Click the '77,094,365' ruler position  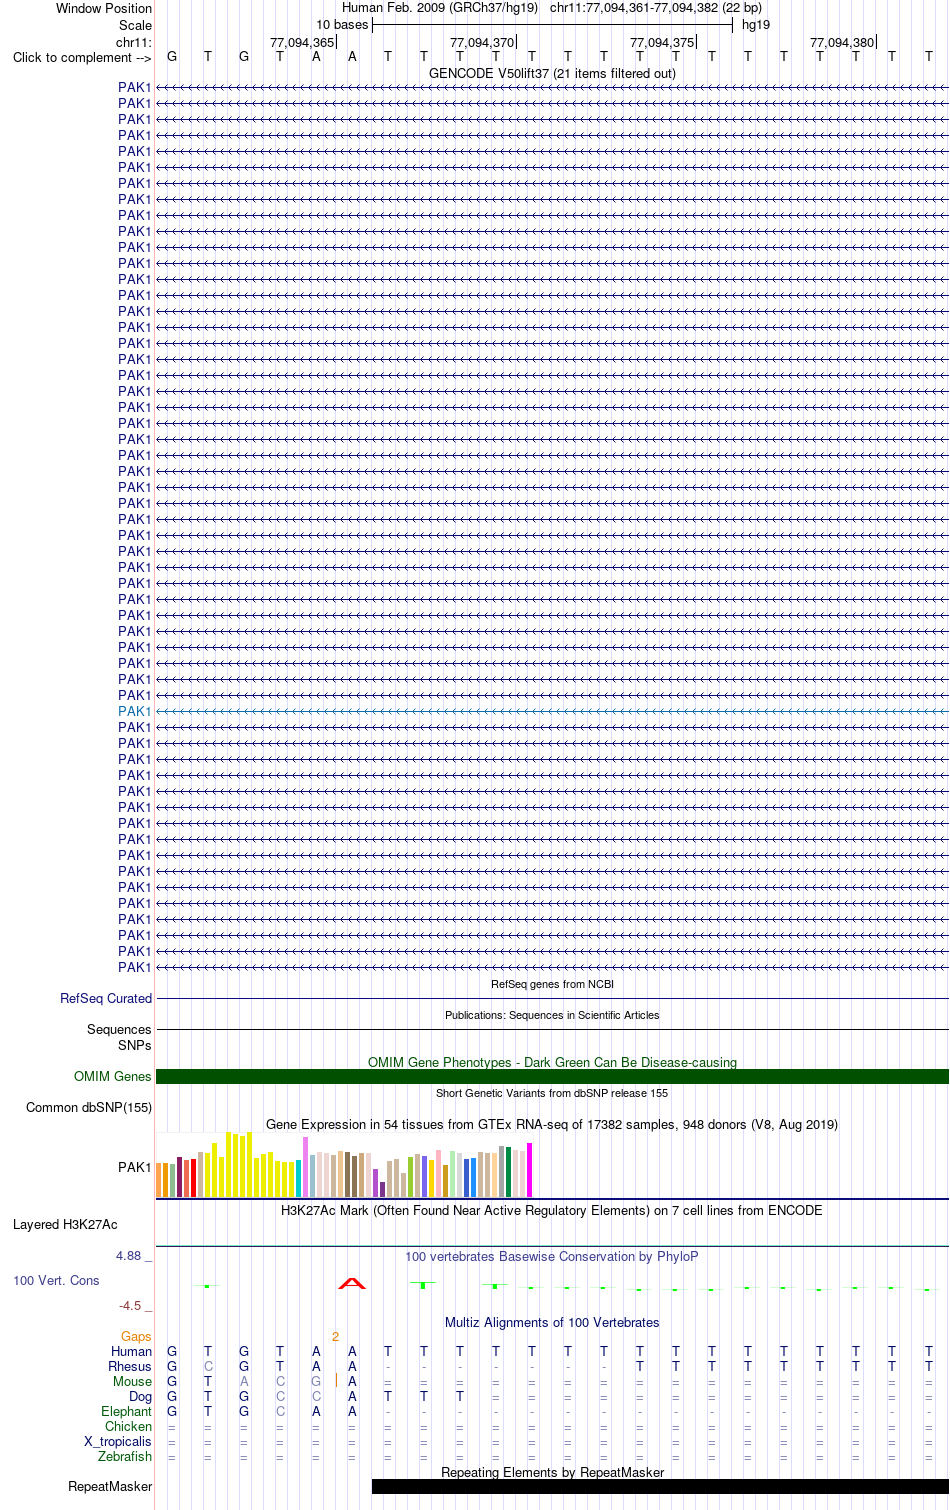click(x=302, y=42)
